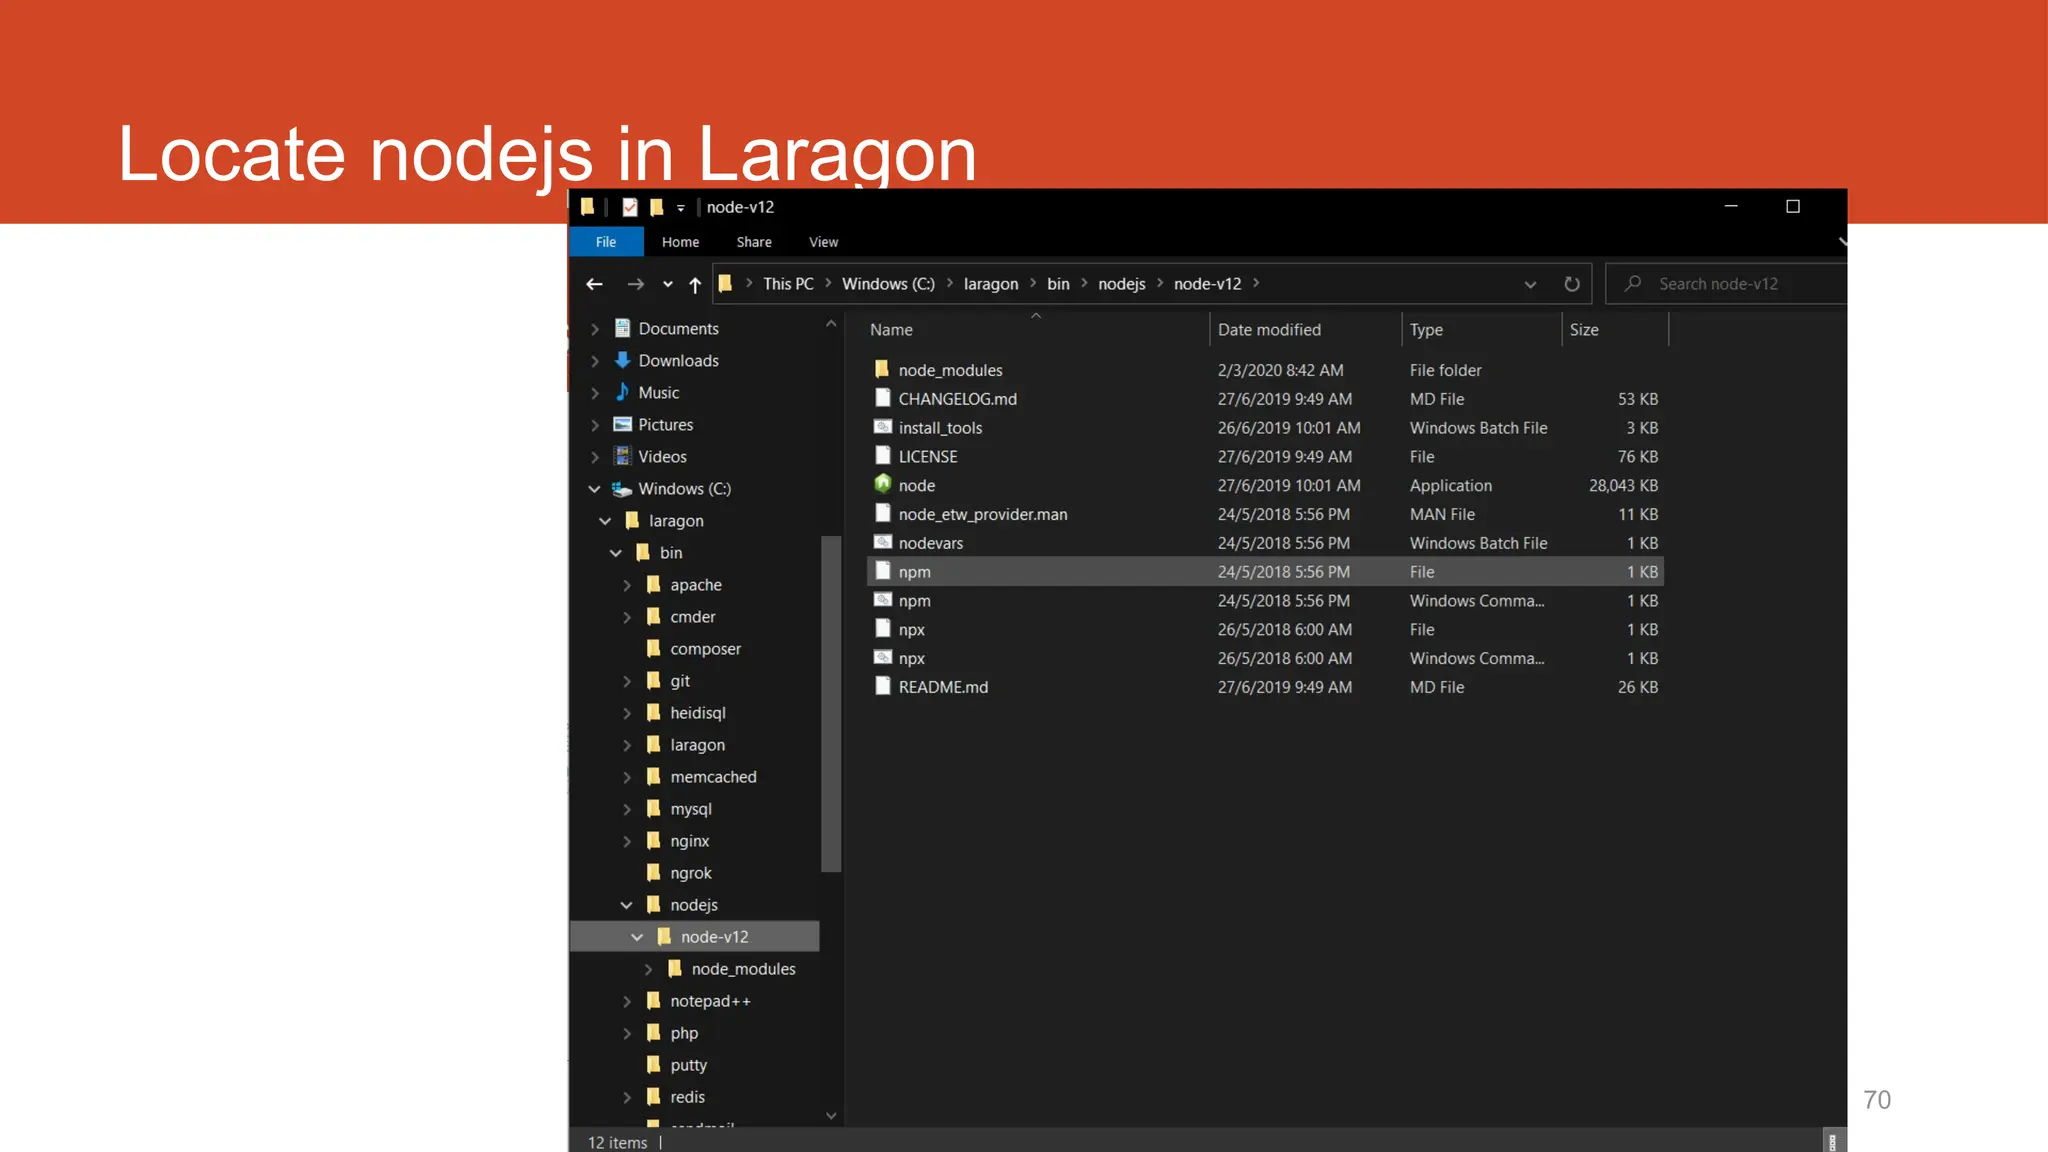Go back with the left arrow button

coord(594,284)
